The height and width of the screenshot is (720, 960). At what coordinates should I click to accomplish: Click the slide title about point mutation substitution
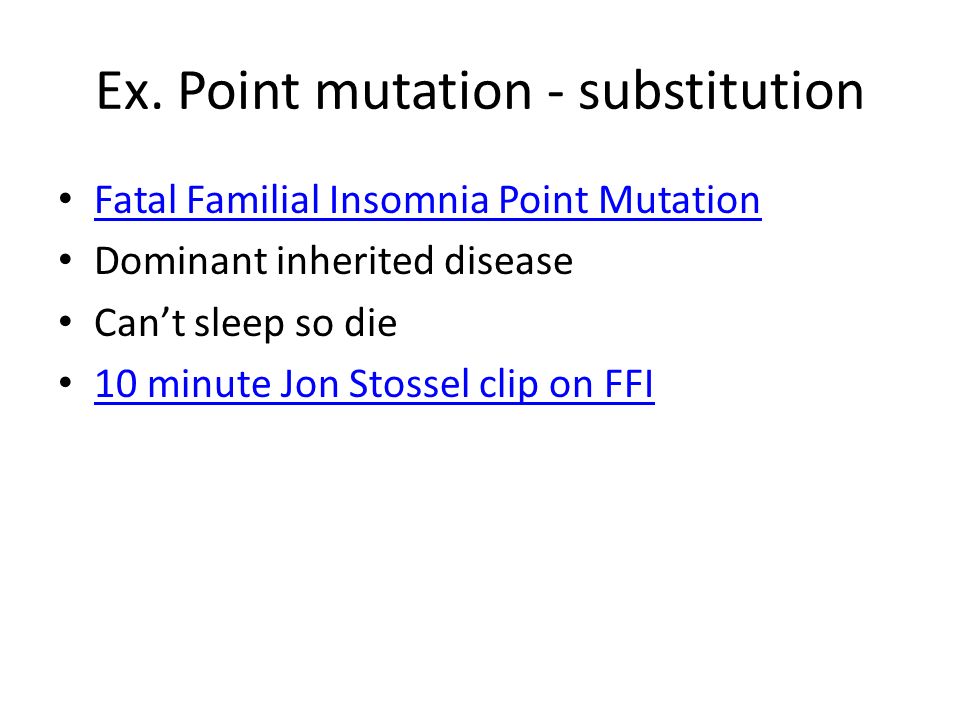pyautogui.click(x=480, y=91)
